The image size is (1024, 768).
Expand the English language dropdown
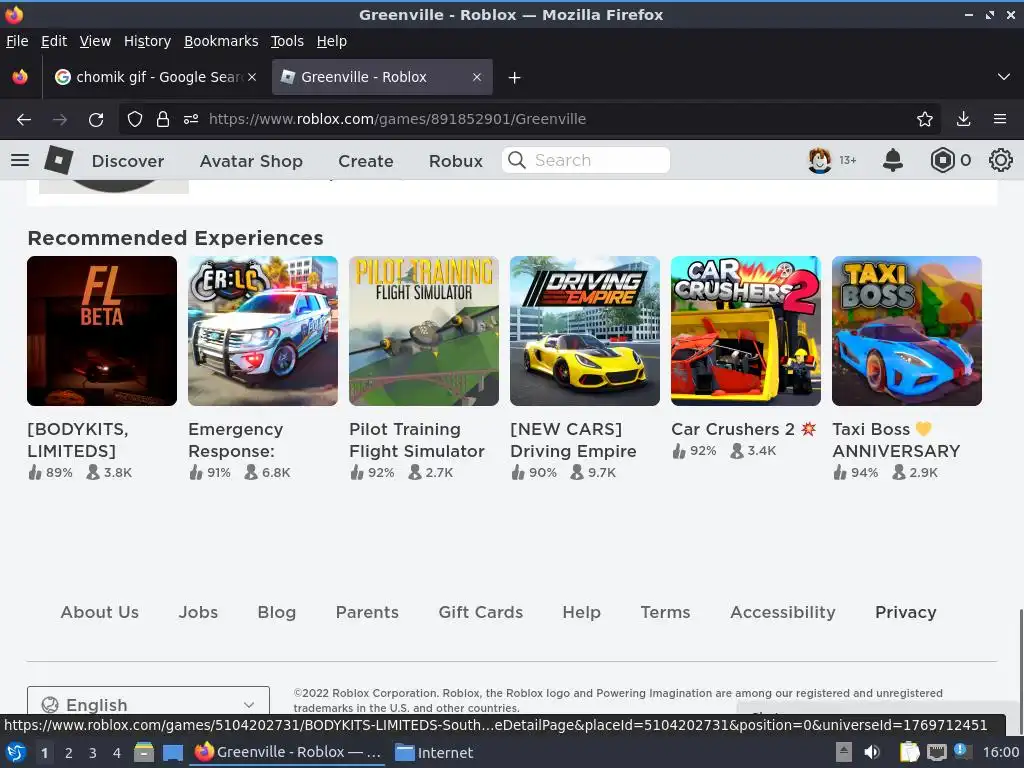click(x=148, y=705)
